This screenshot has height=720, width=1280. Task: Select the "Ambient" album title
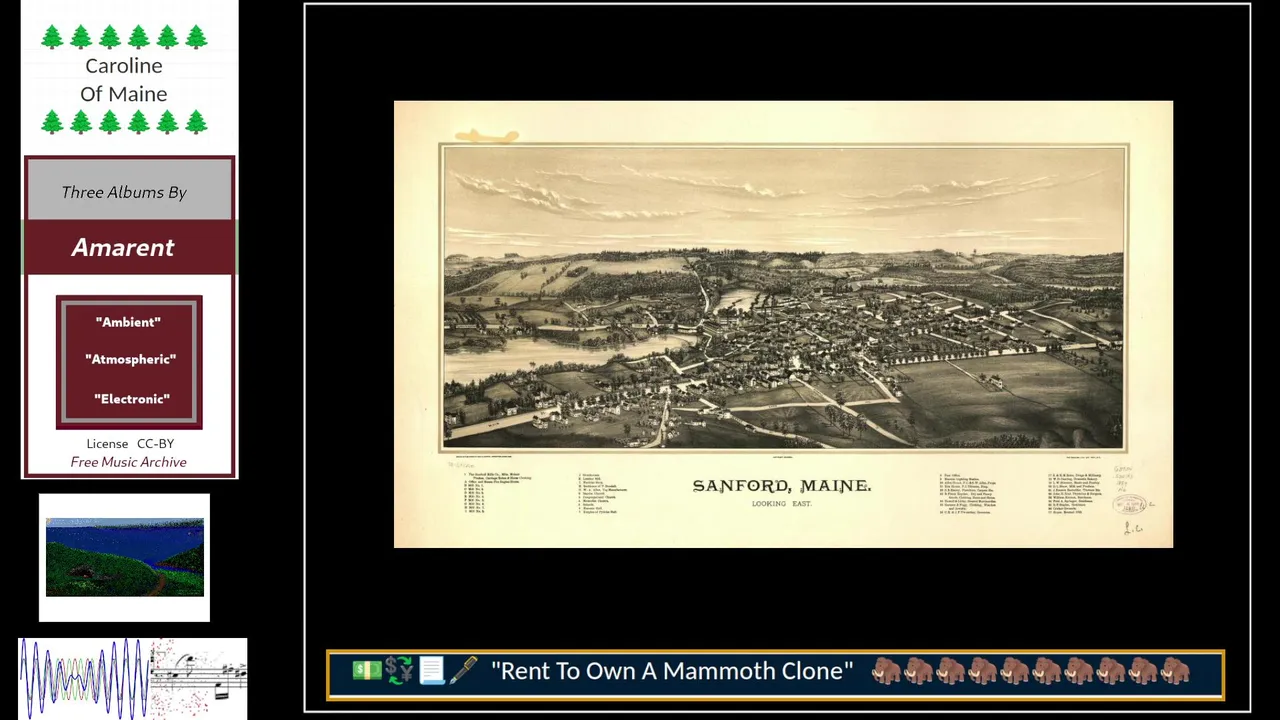coord(128,322)
